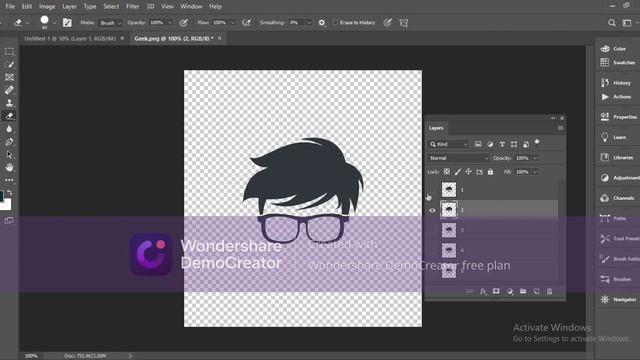Toggle the airbrush build-up icon
This screenshot has height=360, width=640.
click(x=246, y=23)
